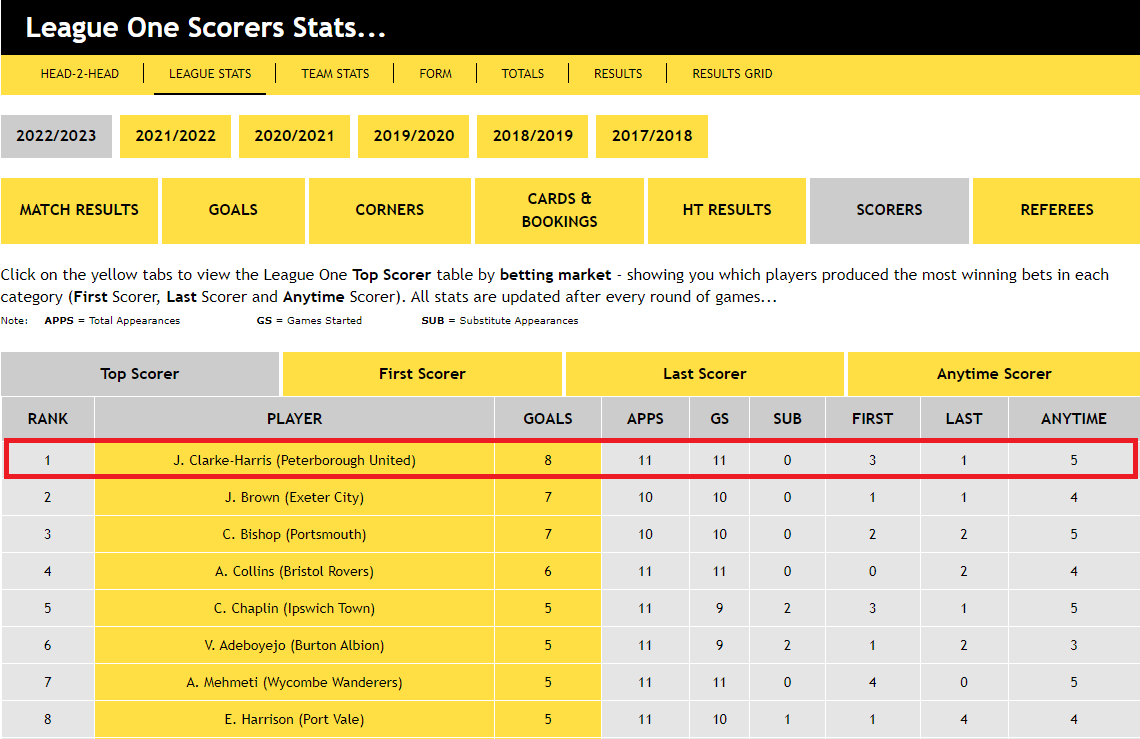Open the TEAM STATS tab

(332, 73)
